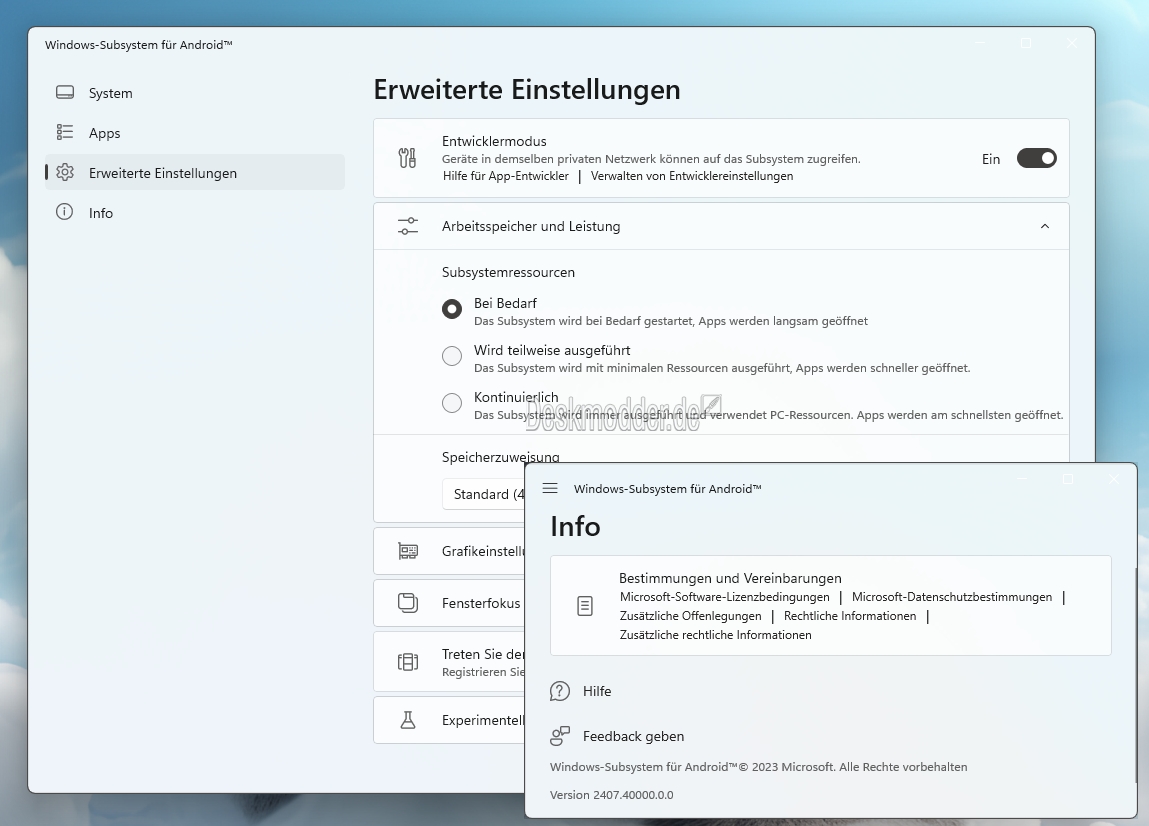Open Zusätzliche rechtliche Informationen link
The image size is (1149, 826).
(716, 635)
